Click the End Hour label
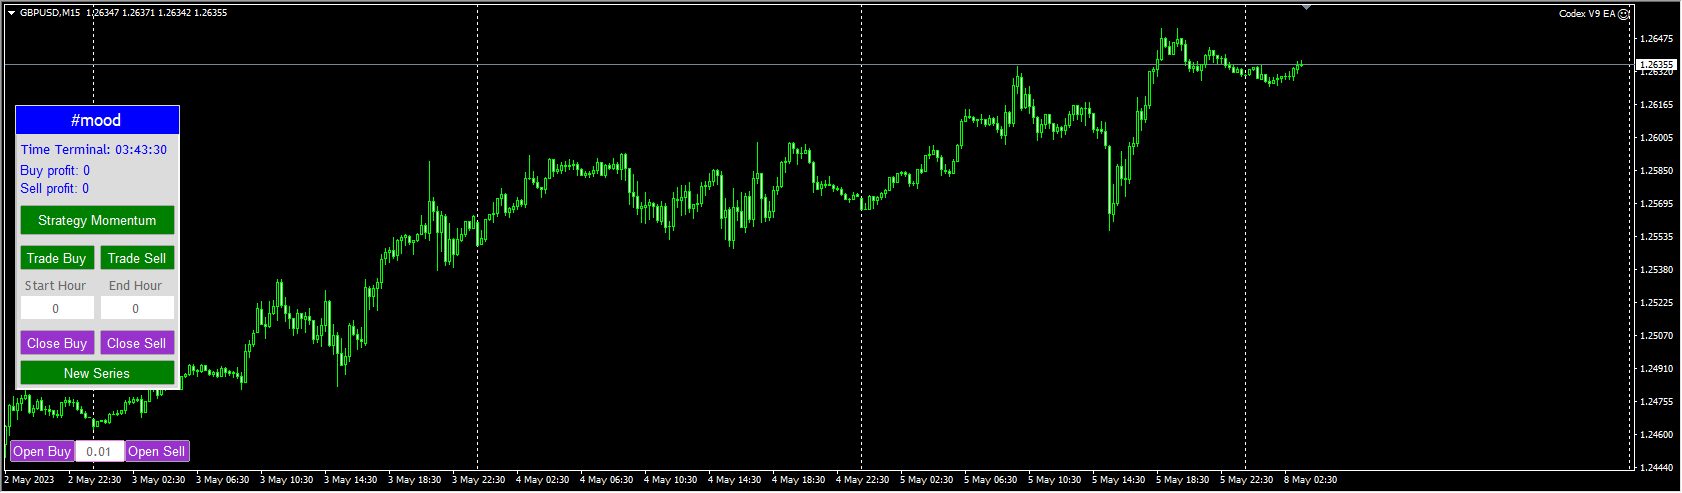The image size is (1682, 493). click(x=136, y=285)
